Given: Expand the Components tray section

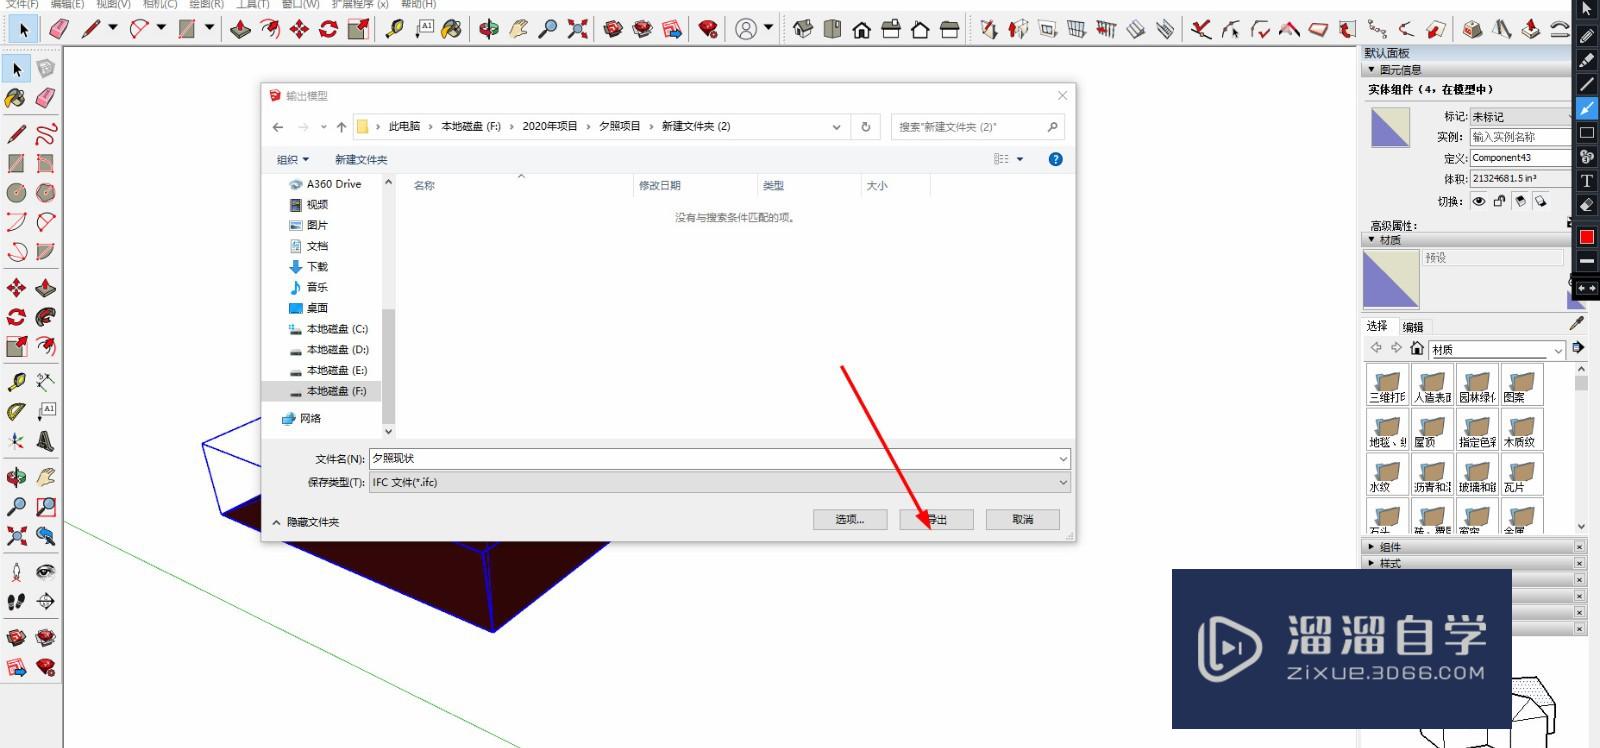Looking at the screenshot, I should pos(1371,547).
